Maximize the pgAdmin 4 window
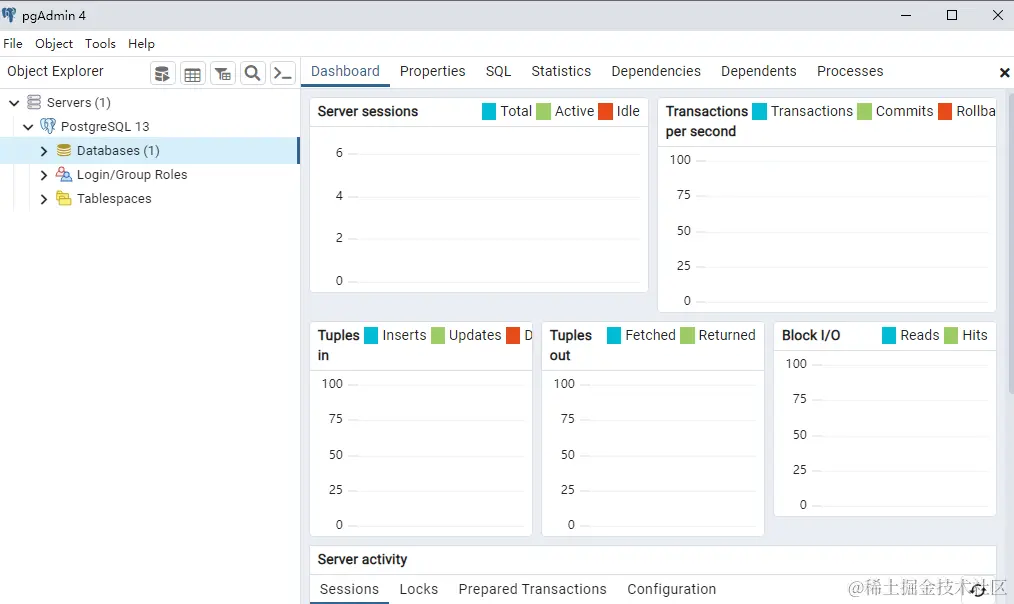Viewport: 1014px width, 604px height. click(x=952, y=15)
